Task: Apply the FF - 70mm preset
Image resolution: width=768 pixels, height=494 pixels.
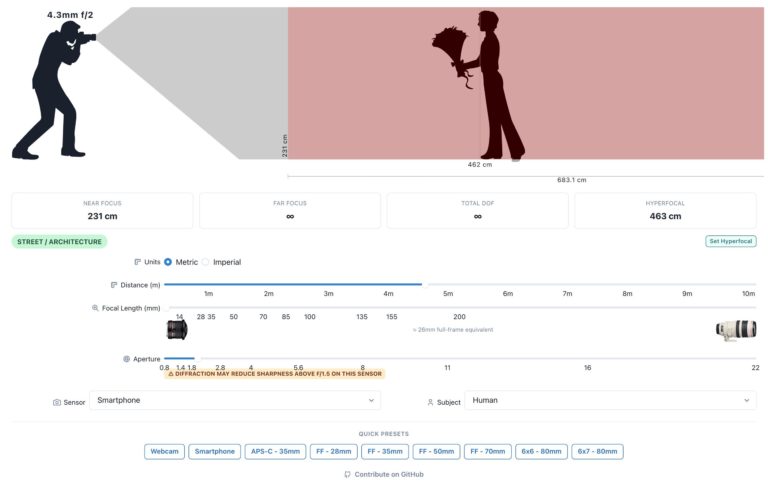Action: pyautogui.click(x=488, y=451)
